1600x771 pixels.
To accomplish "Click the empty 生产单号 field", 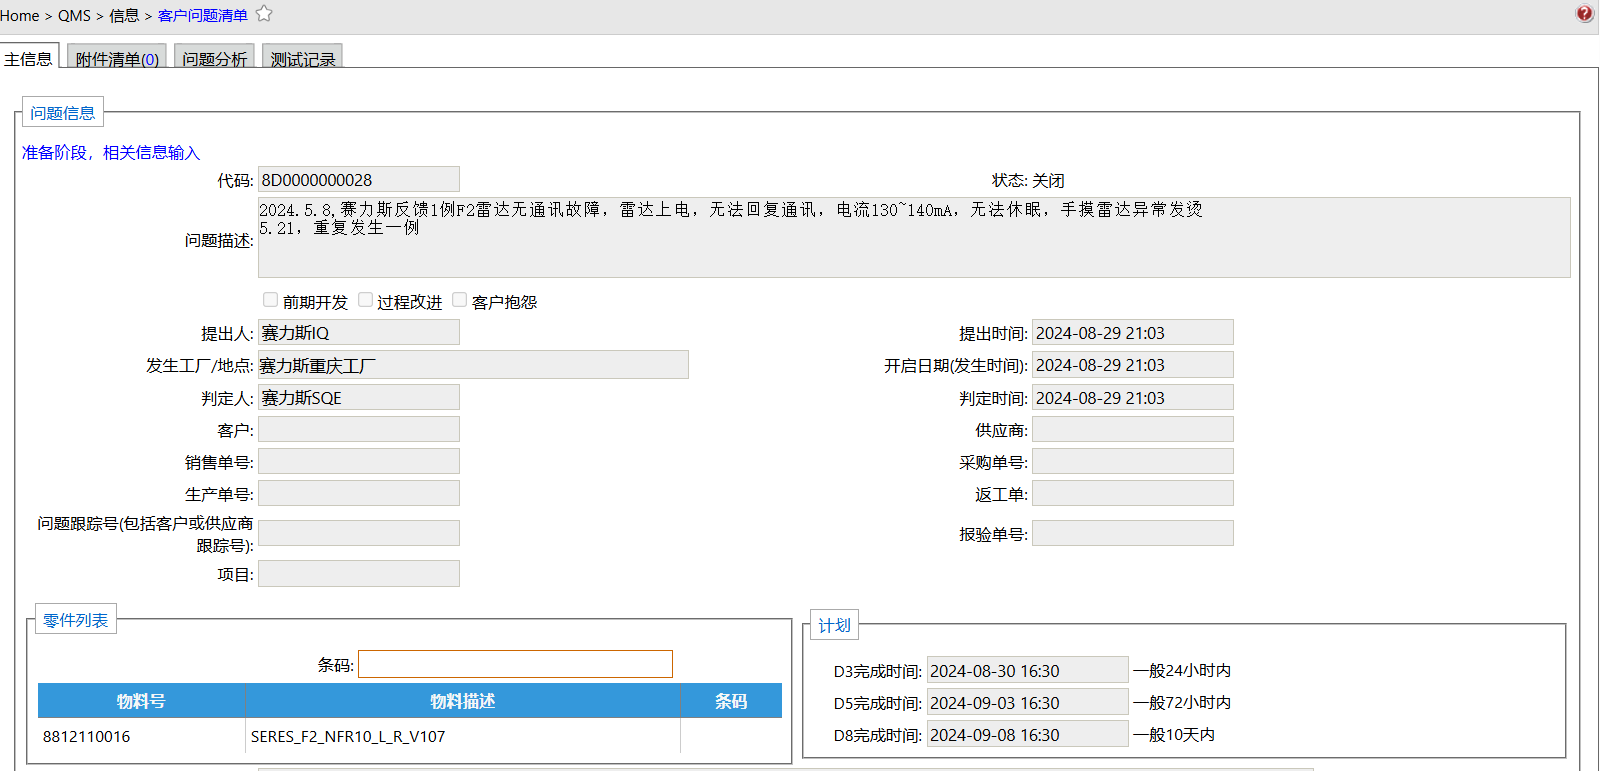I will tap(359, 494).
